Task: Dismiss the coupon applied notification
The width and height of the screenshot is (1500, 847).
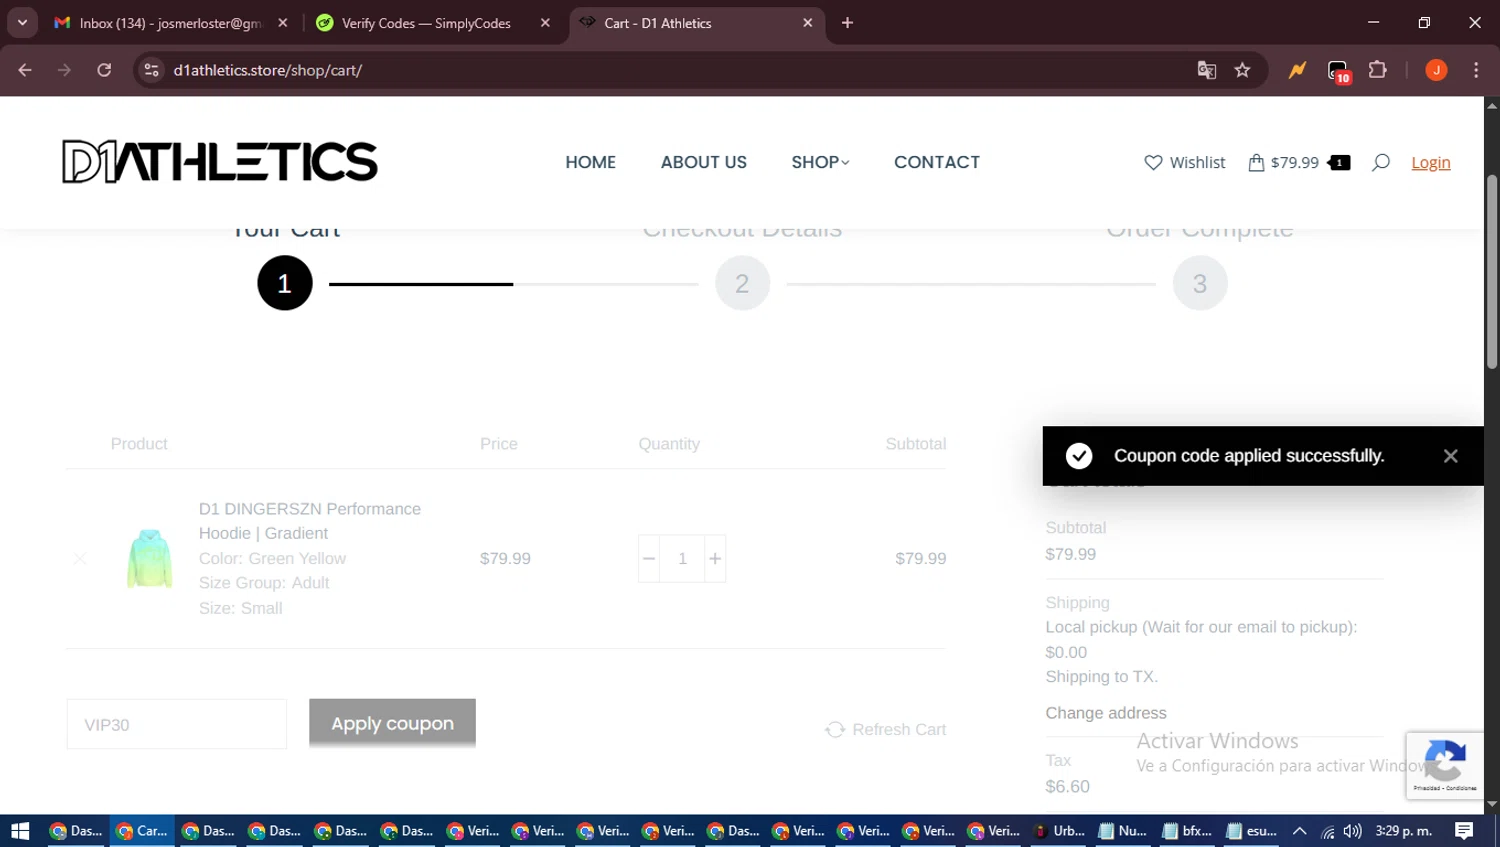Action: click(x=1450, y=456)
